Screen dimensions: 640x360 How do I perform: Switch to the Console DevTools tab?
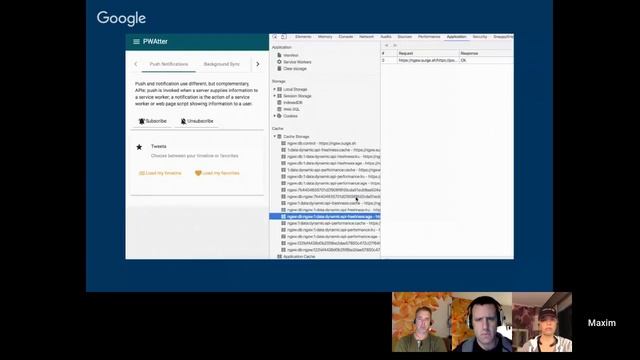(x=345, y=37)
